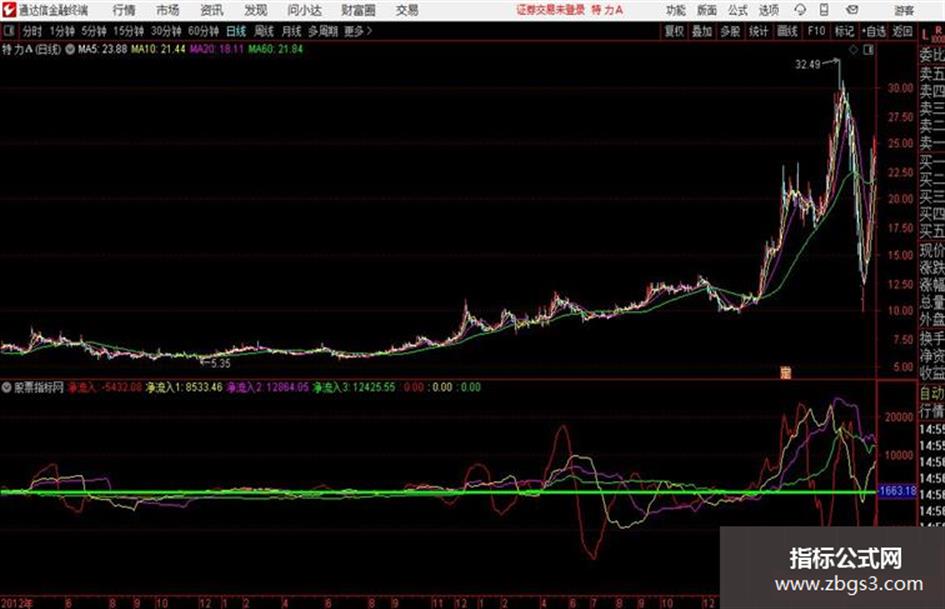The height and width of the screenshot is (609, 945).
Task: Click the 返回 back button
Action: [902, 31]
